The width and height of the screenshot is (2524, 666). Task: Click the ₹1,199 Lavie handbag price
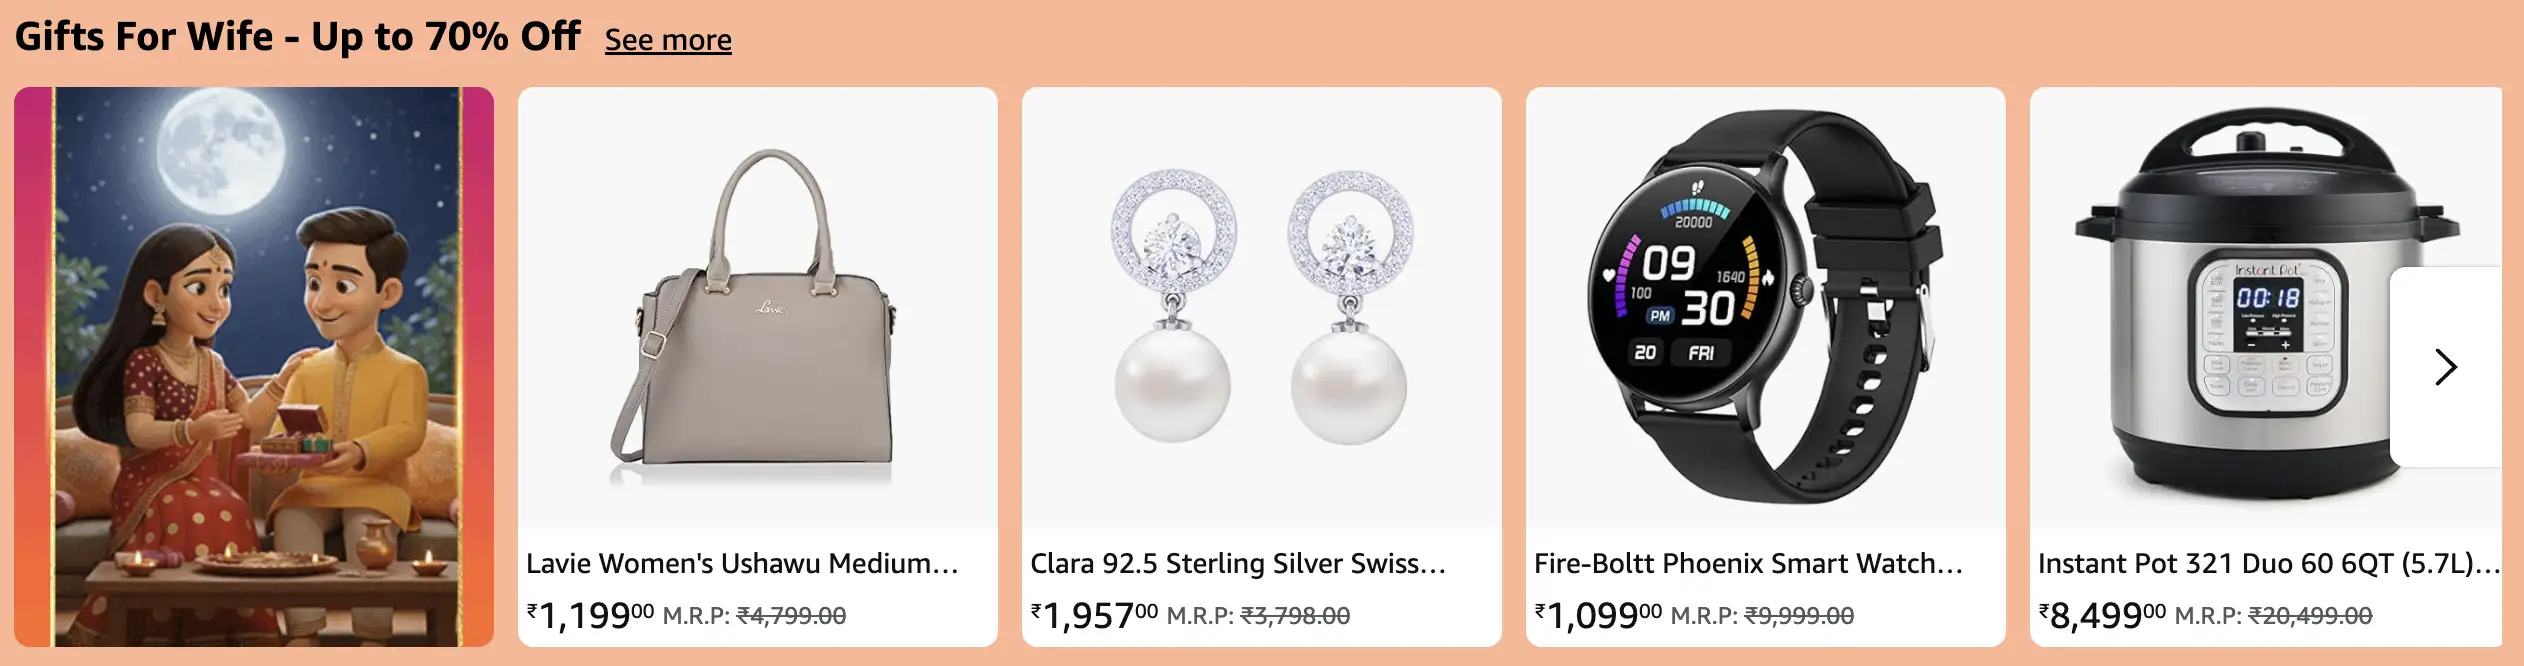591,614
